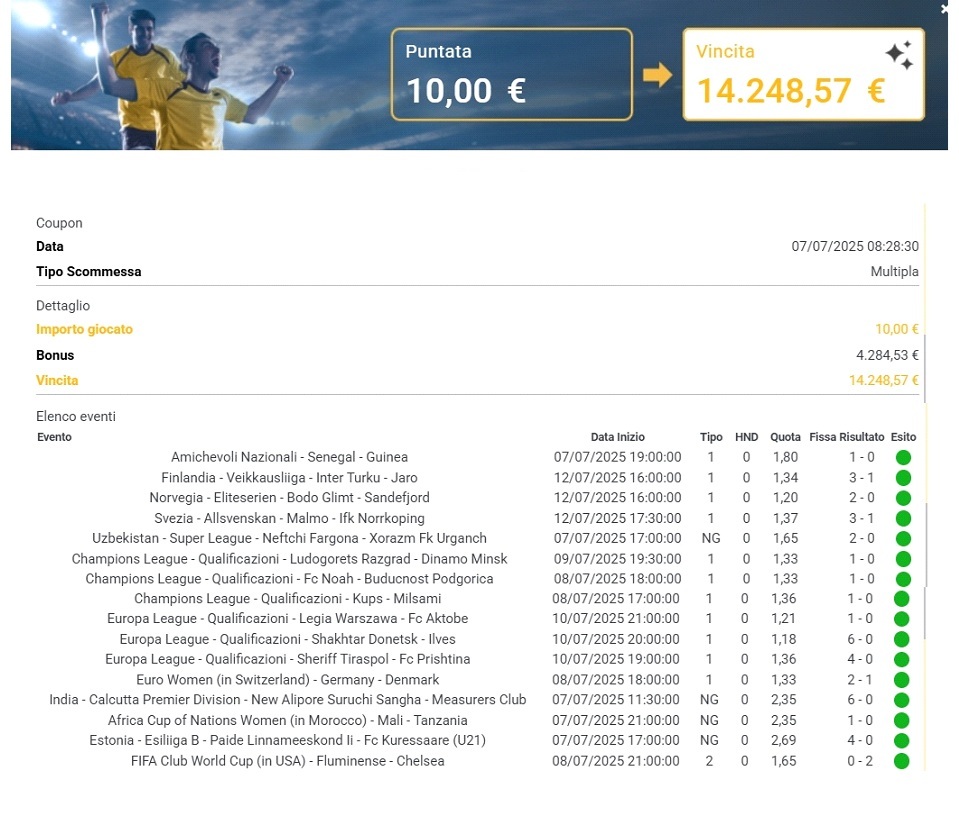
Task: Click quota 1,80 for Senegal - Guinea
Action: click(x=785, y=457)
